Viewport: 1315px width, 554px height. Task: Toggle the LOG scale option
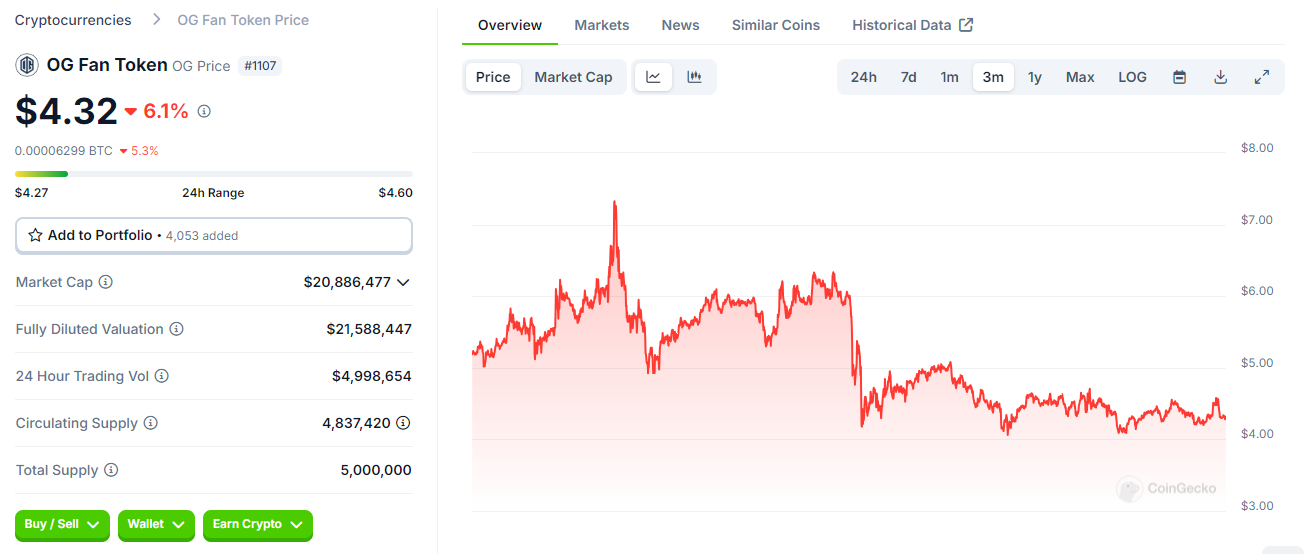click(x=1133, y=77)
